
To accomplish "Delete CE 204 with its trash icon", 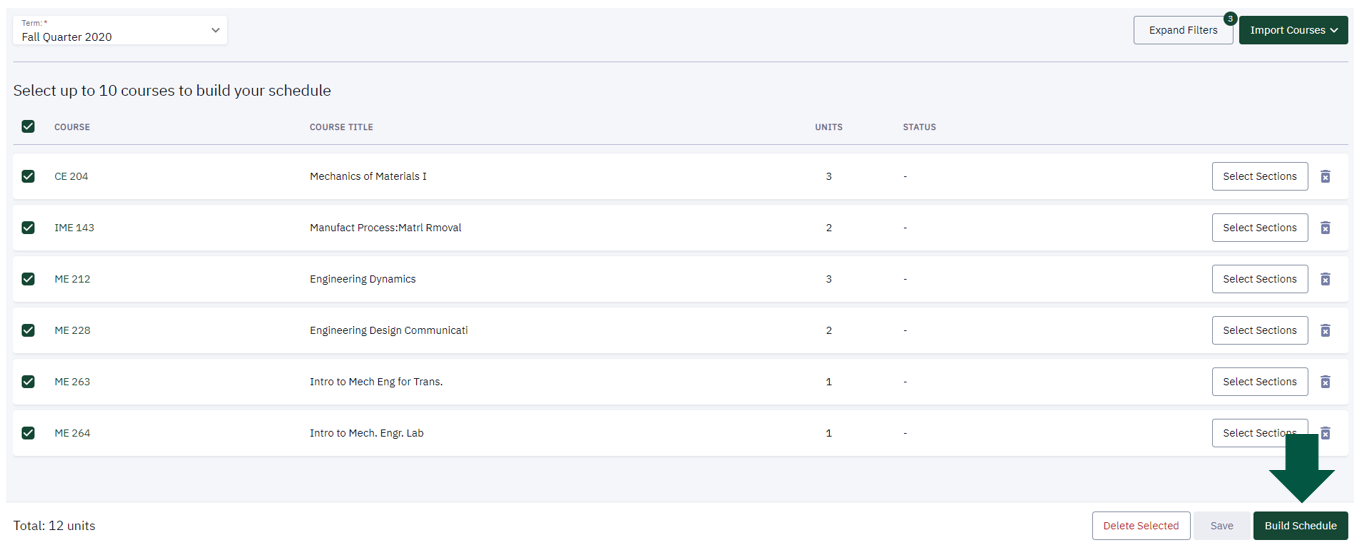I will pyautogui.click(x=1325, y=176).
